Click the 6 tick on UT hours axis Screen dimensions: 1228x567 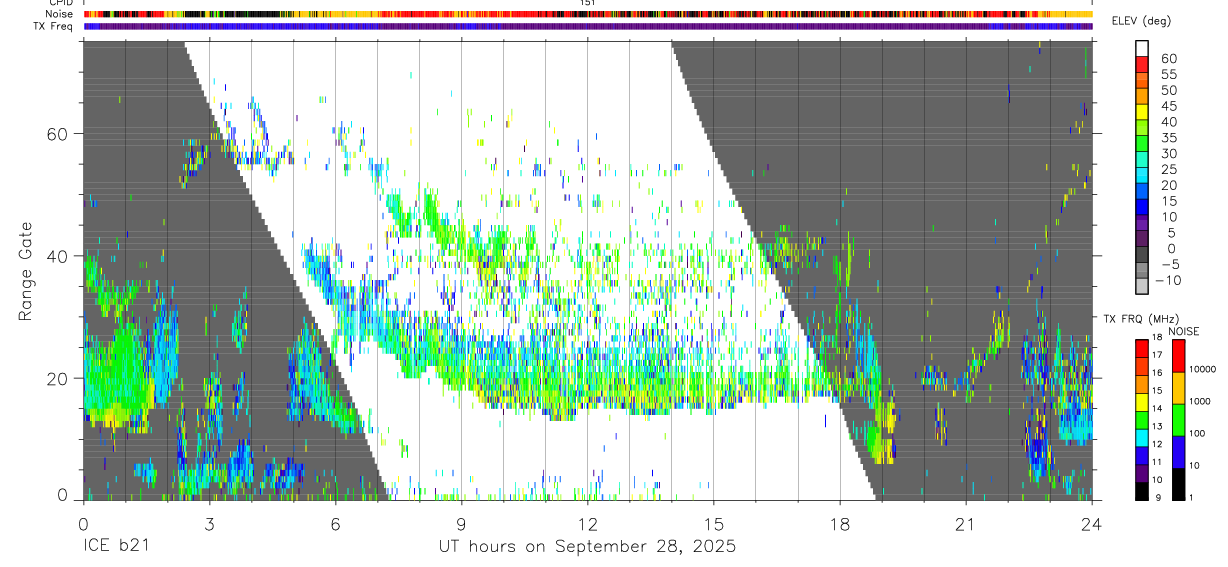[x=335, y=524]
